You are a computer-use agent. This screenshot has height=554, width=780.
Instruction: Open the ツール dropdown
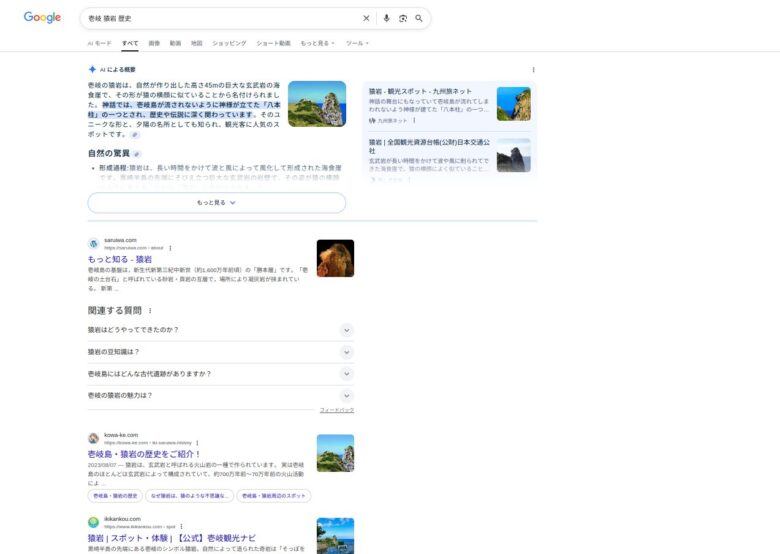pyautogui.click(x=357, y=43)
